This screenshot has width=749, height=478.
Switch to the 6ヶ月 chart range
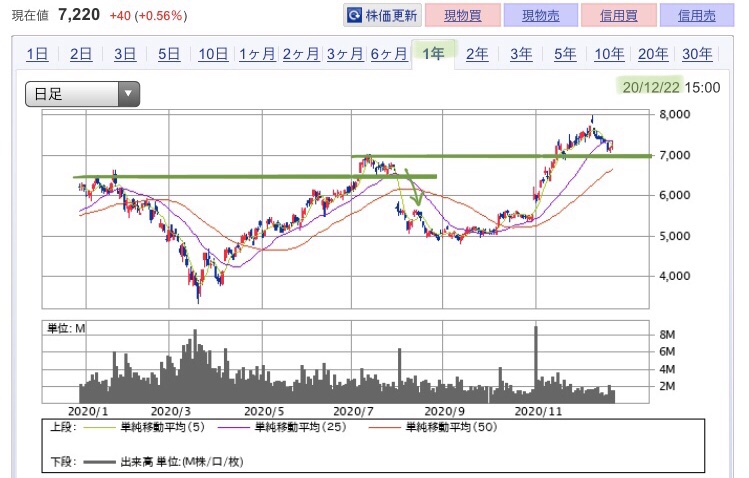(389, 54)
